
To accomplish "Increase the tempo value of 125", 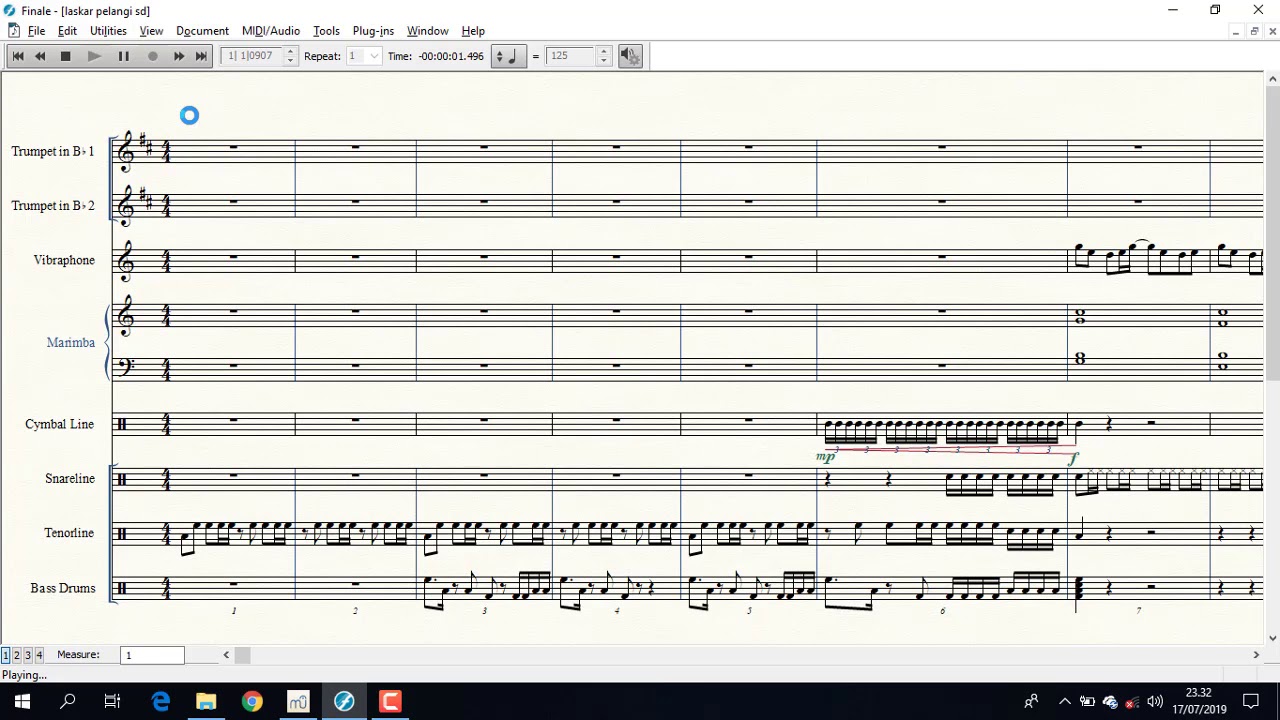I will click(603, 51).
